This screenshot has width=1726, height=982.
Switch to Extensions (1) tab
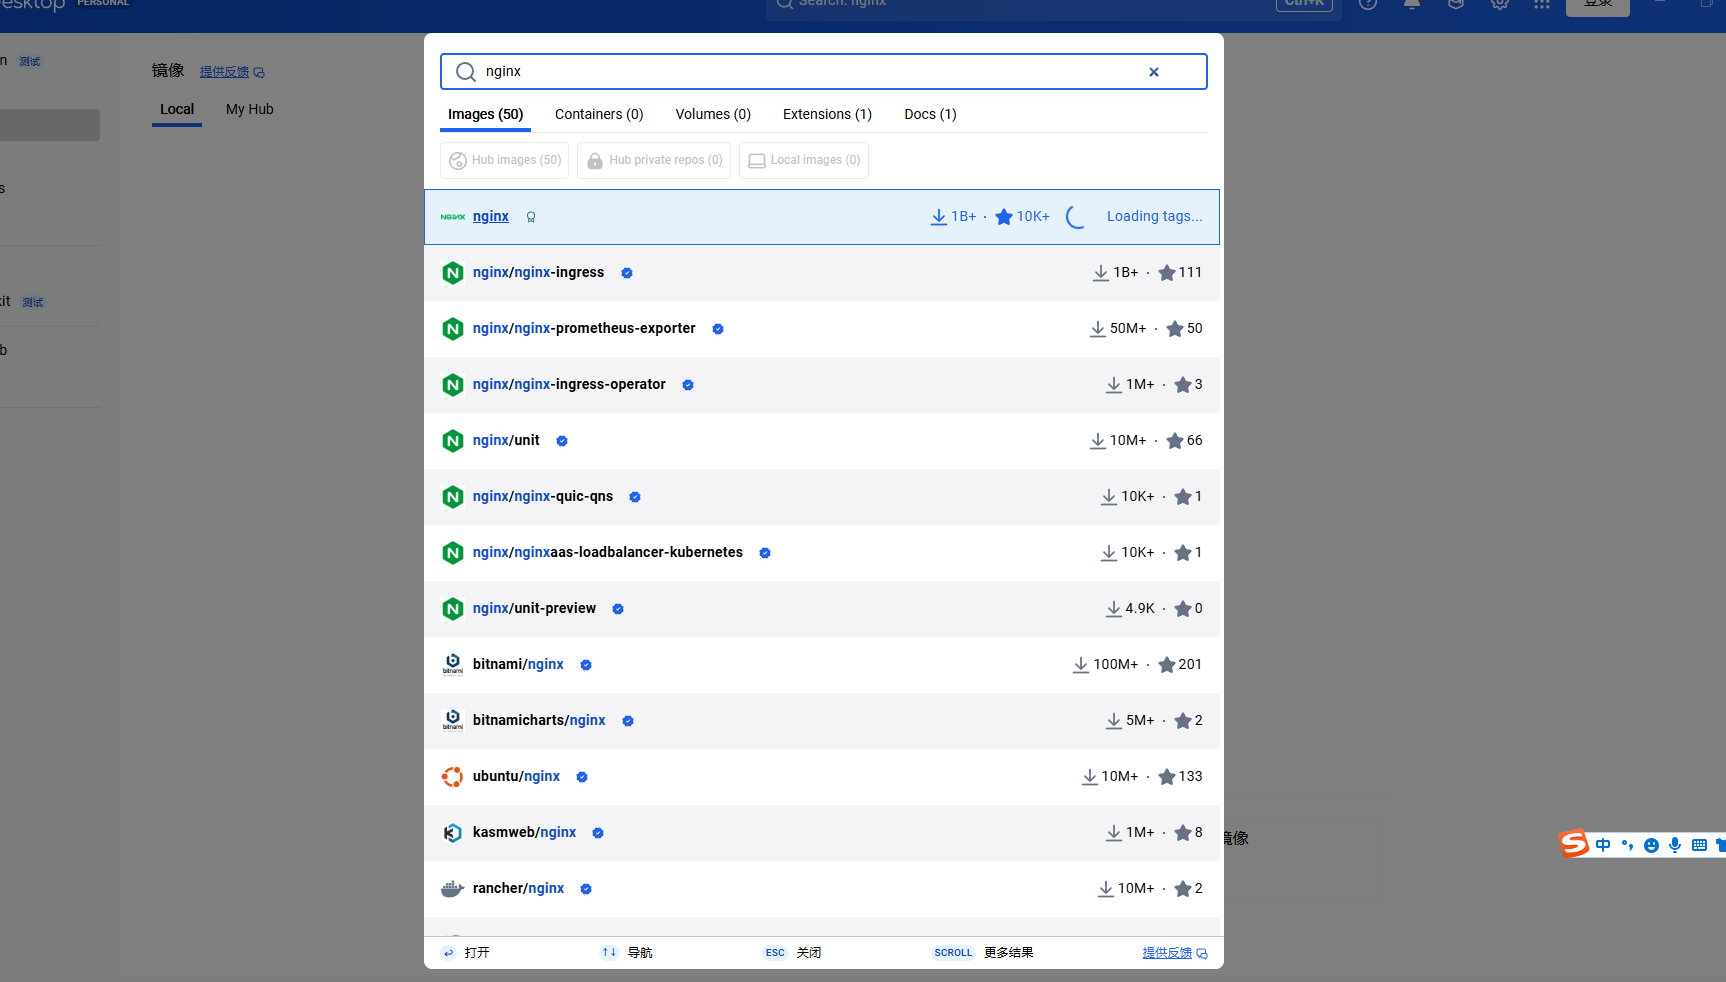827,114
